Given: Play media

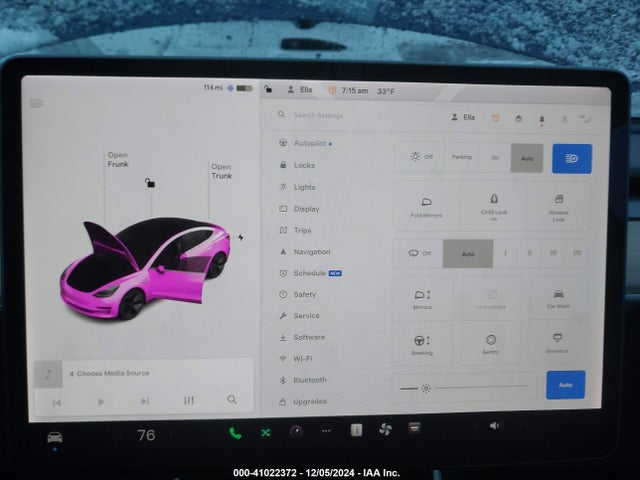Looking at the screenshot, I should [101, 402].
